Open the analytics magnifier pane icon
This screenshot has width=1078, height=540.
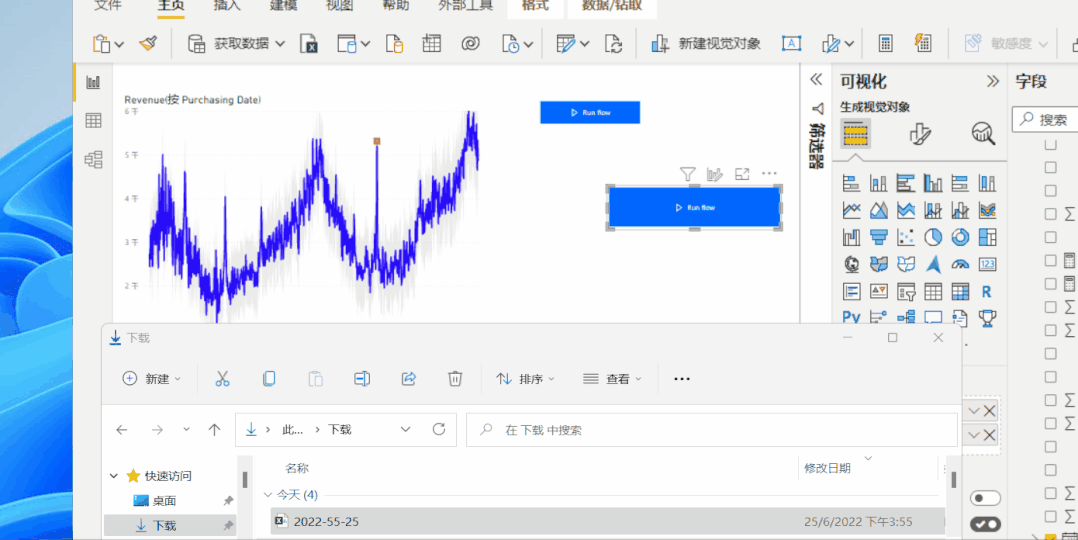983,133
